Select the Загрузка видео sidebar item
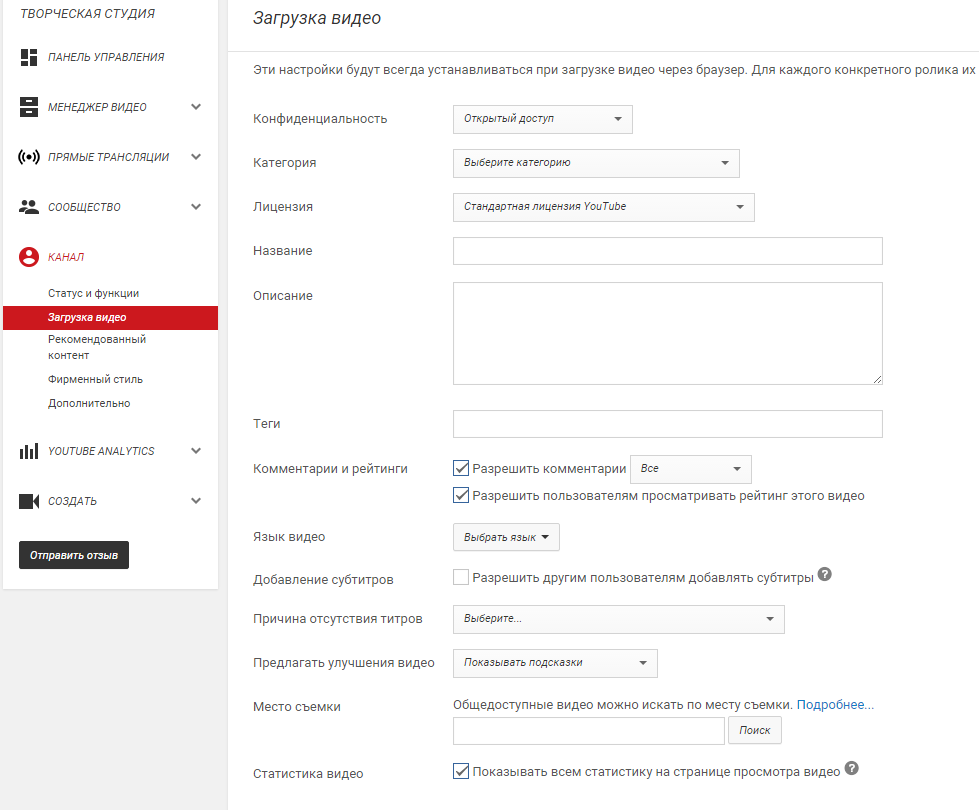 [111, 317]
